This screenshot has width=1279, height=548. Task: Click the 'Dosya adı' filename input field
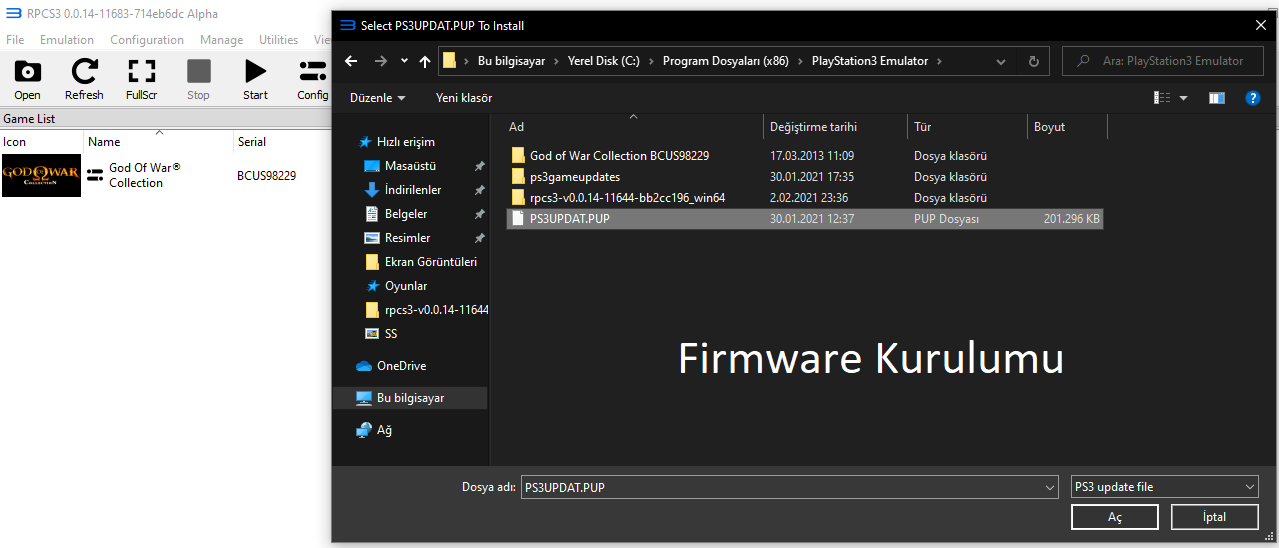point(781,487)
